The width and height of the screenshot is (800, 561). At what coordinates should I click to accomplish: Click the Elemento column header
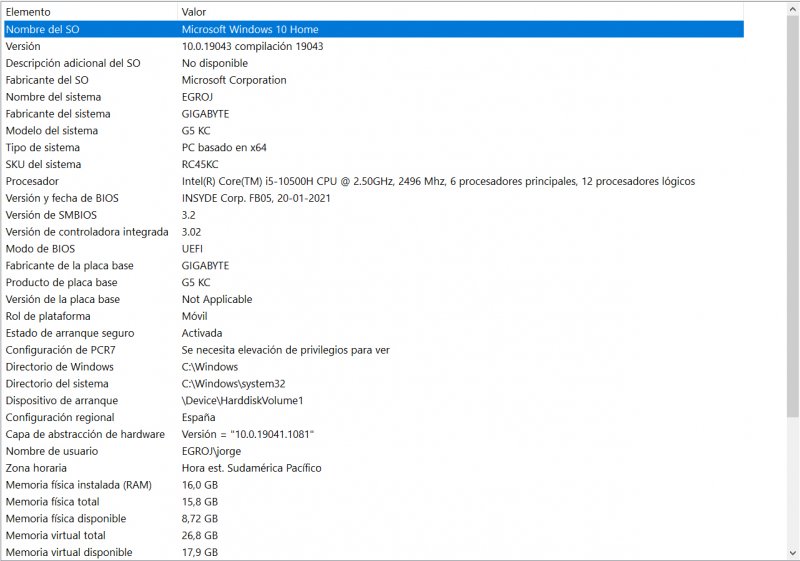click(x=90, y=12)
